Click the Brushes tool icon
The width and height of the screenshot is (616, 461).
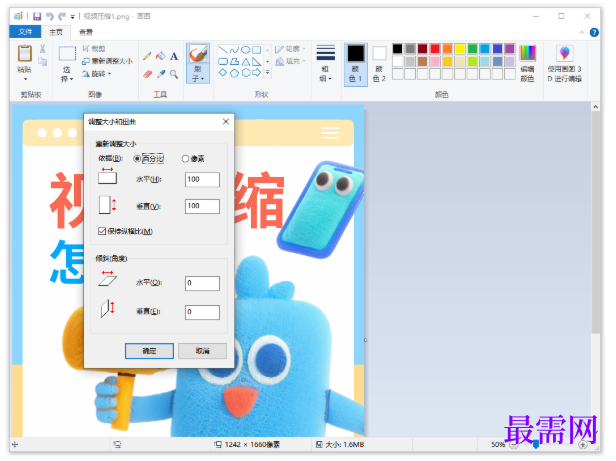198,54
